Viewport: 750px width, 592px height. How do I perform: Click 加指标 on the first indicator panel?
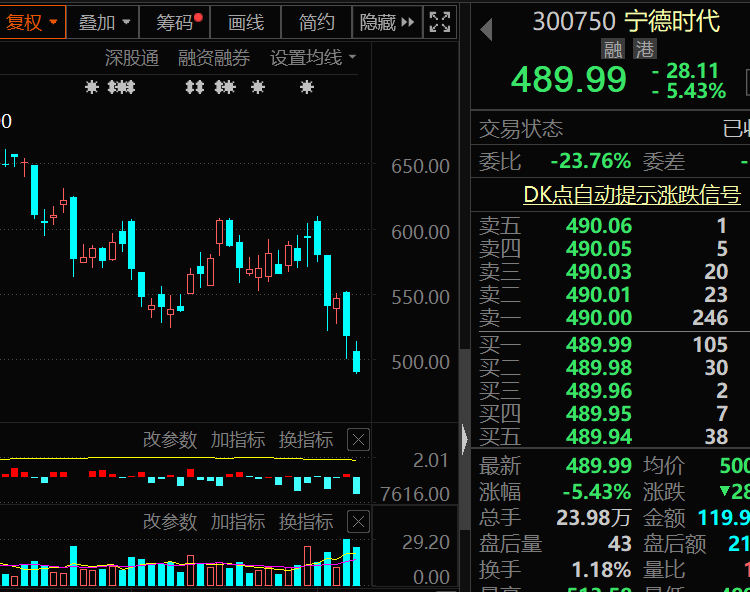[238, 440]
